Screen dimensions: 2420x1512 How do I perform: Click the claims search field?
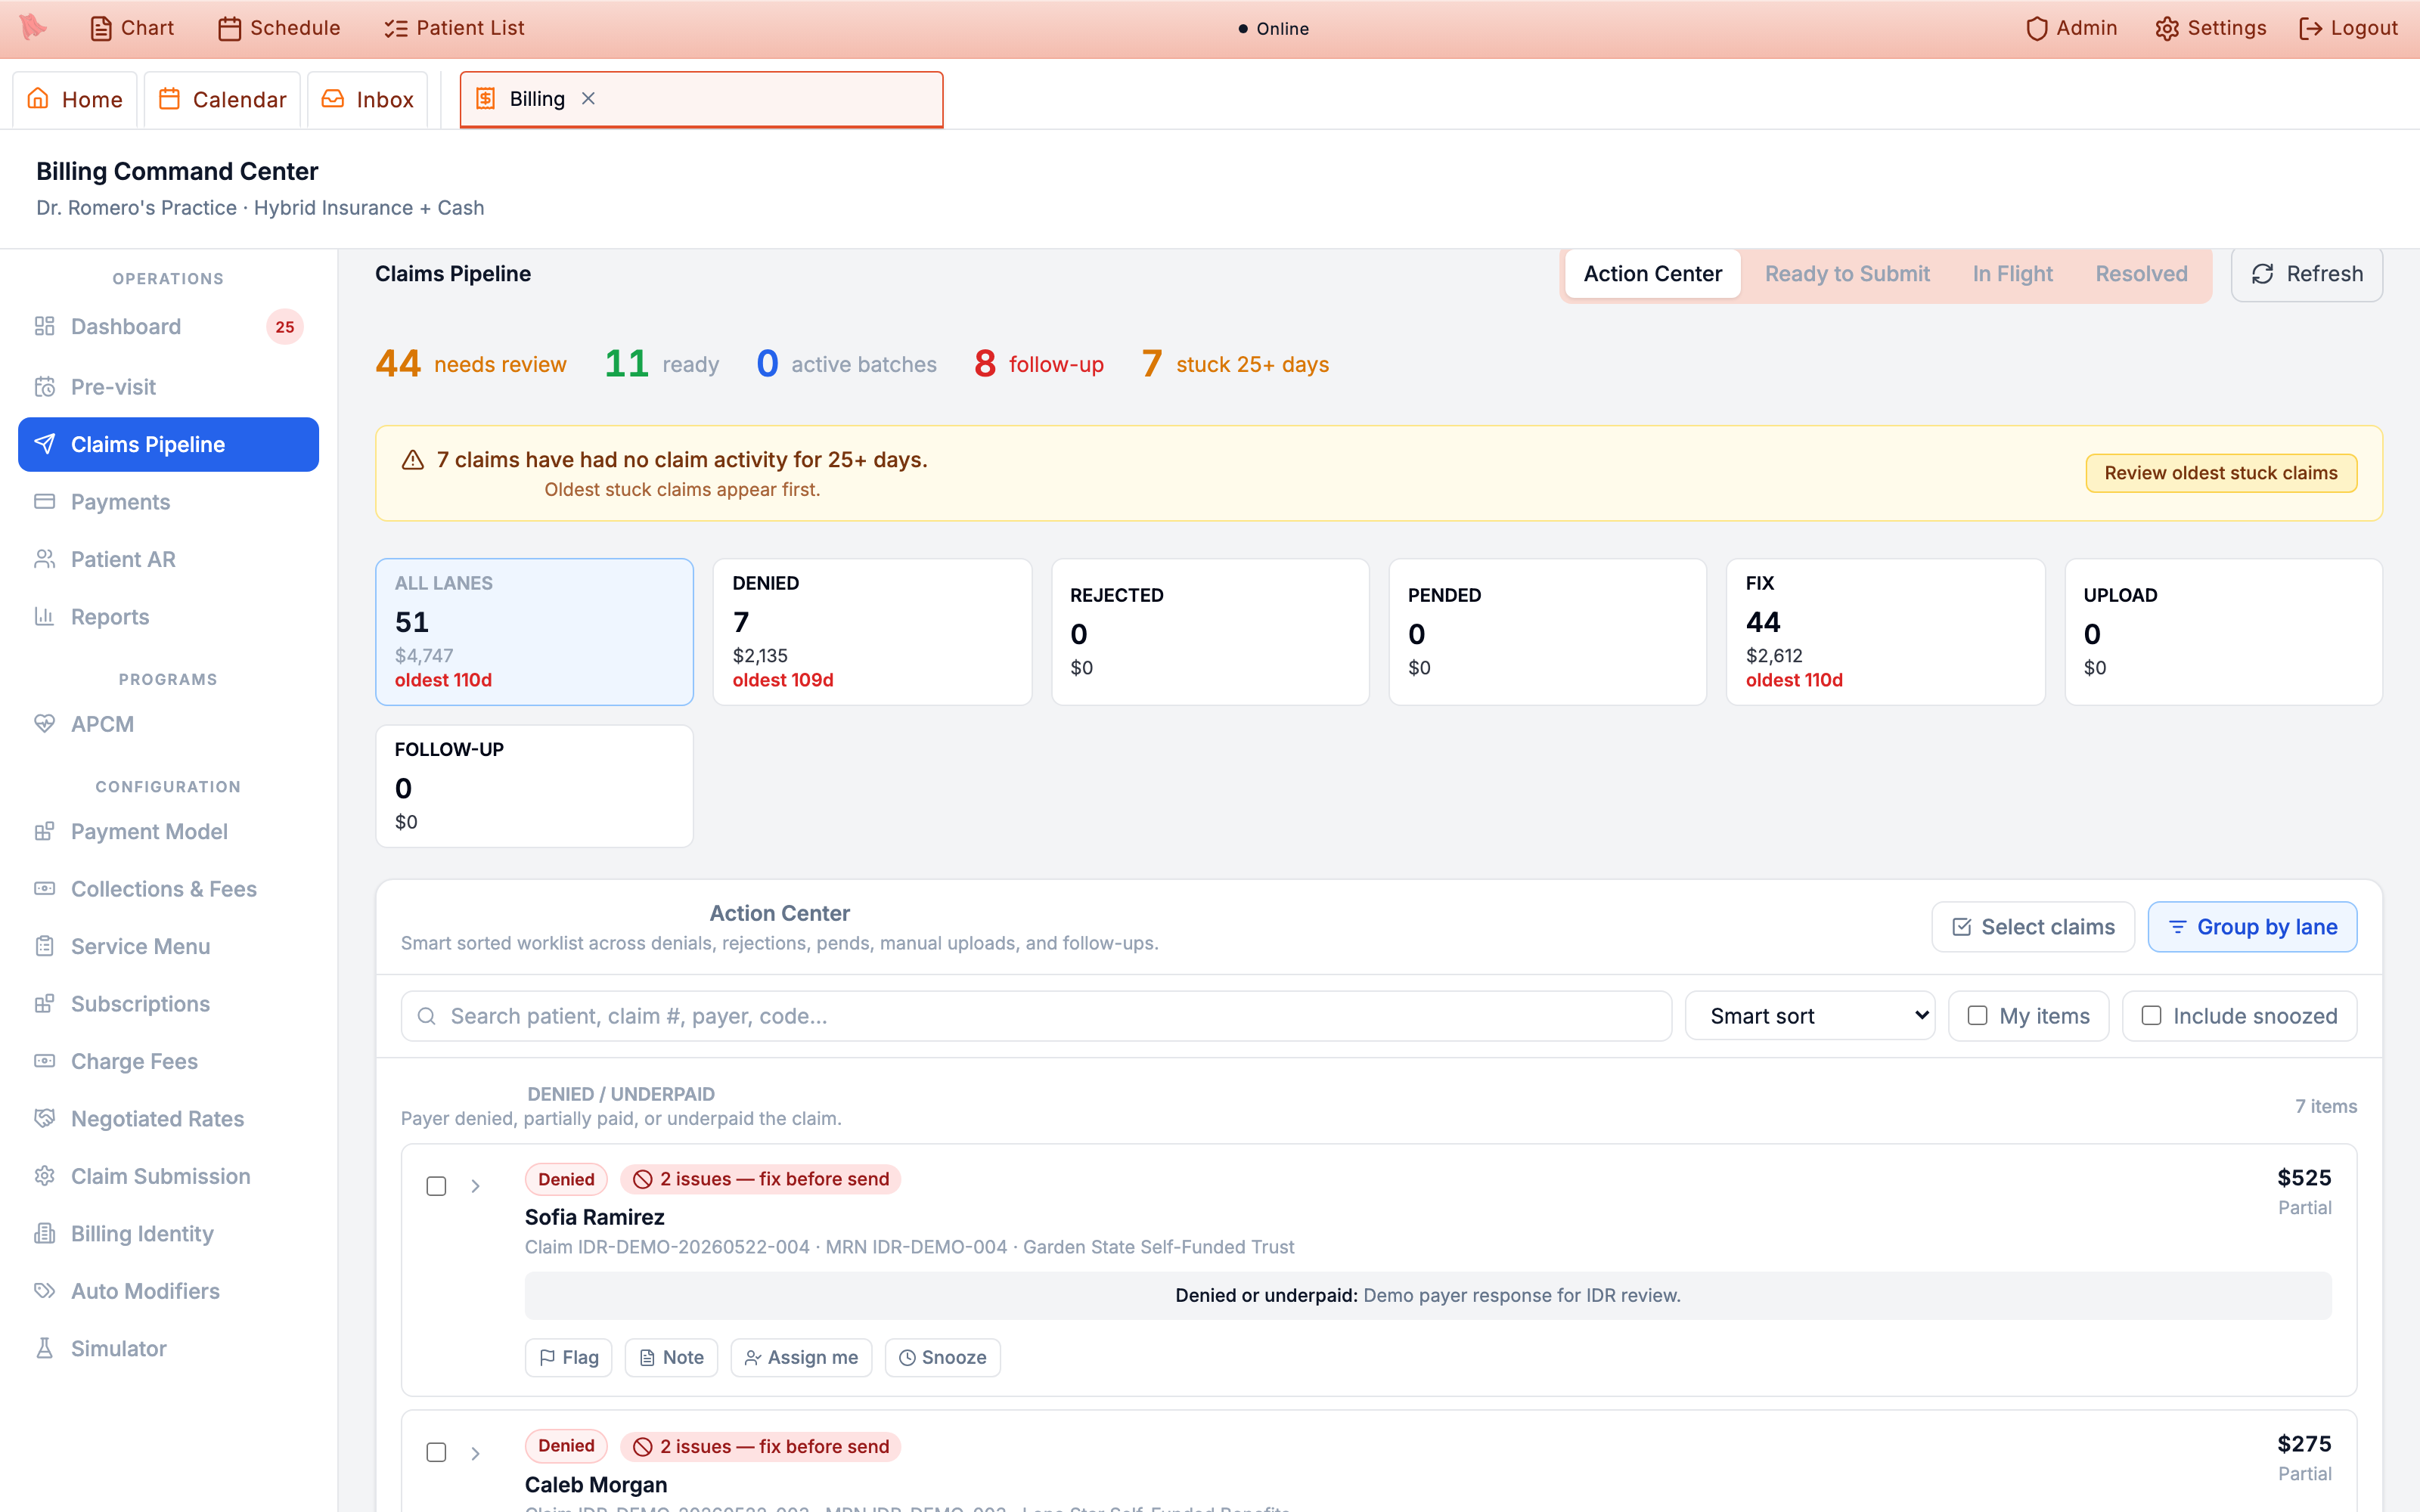[x=1036, y=1016]
